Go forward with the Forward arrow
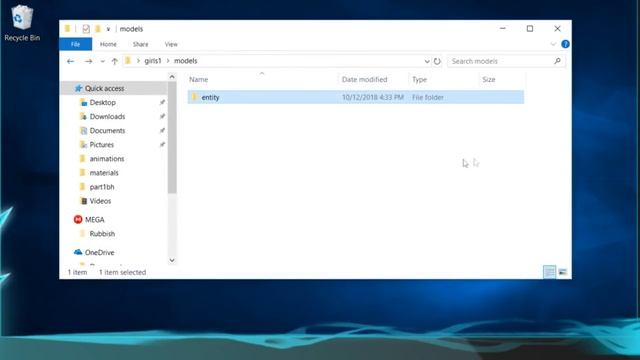640x360 pixels. tap(88, 61)
